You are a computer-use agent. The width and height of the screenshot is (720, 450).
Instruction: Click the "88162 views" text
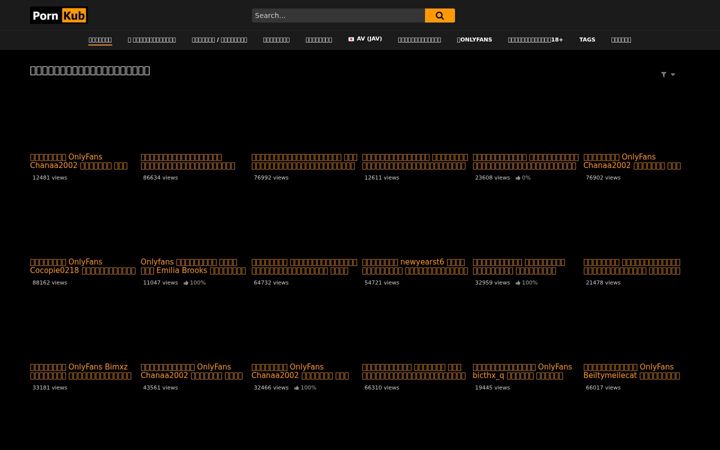coord(50,283)
